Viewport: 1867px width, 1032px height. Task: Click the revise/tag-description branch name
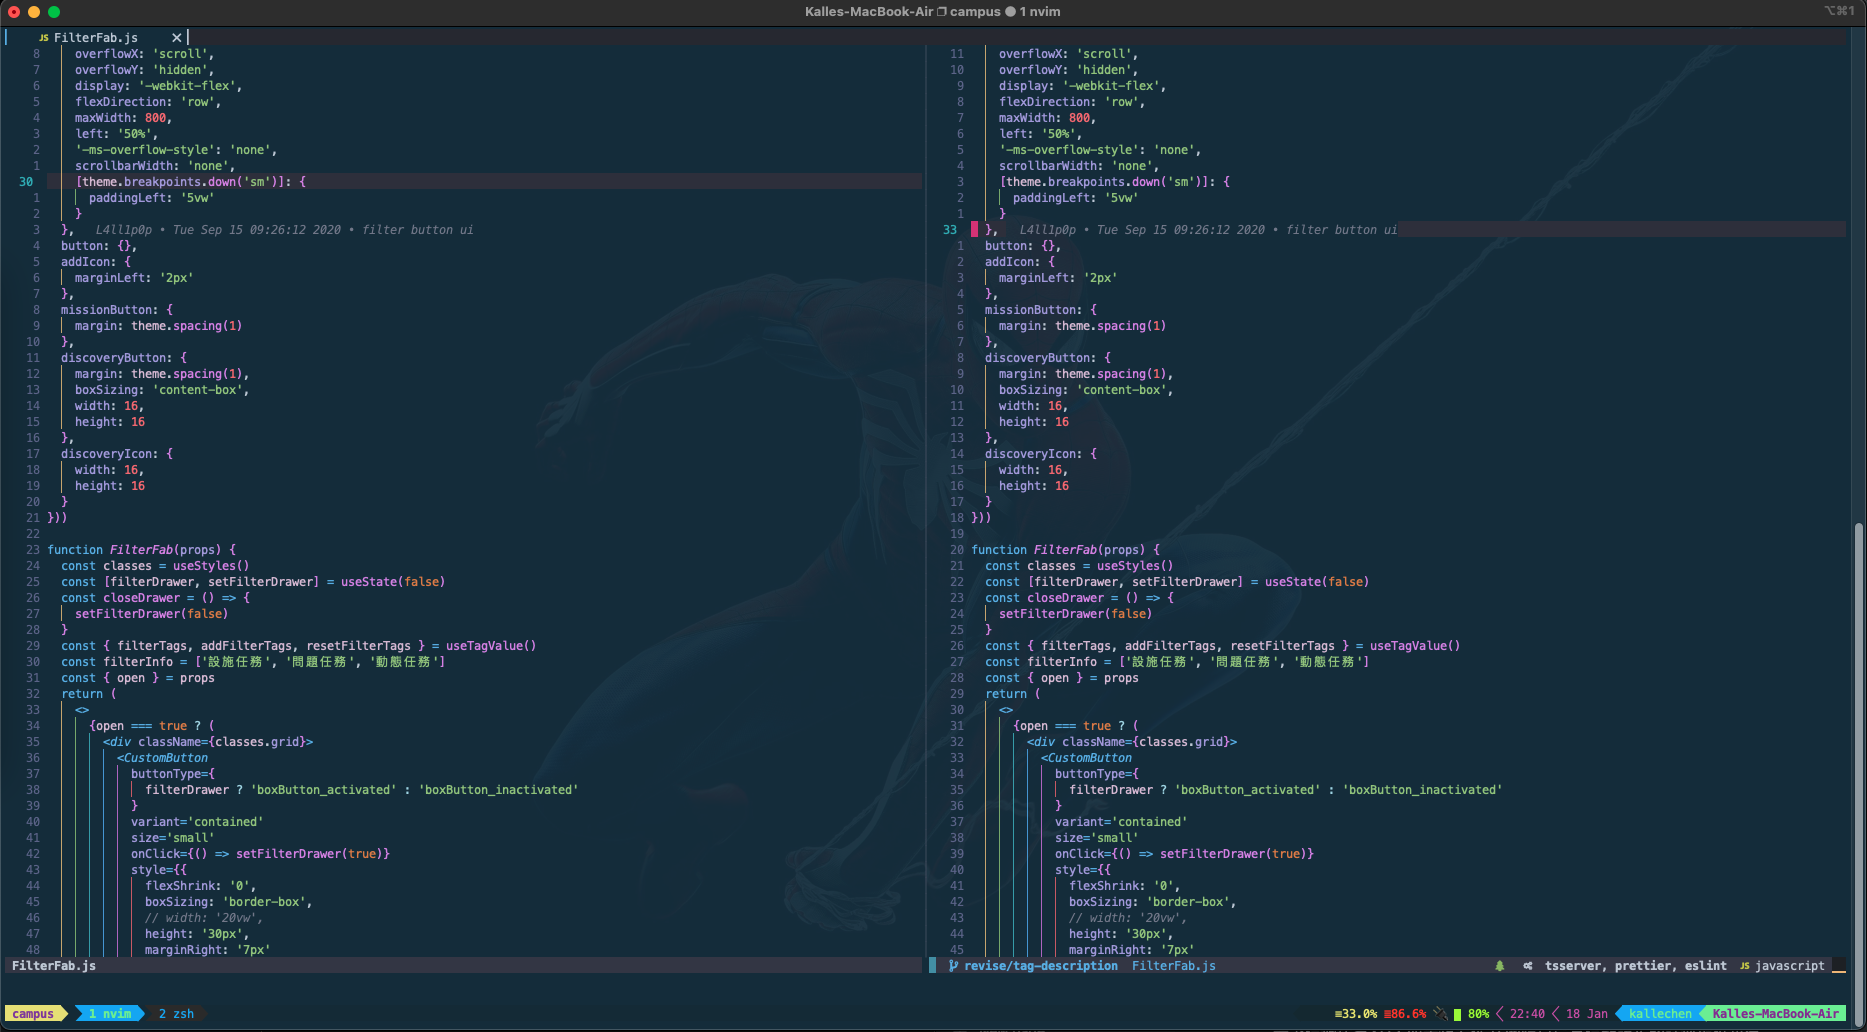point(1041,966)
